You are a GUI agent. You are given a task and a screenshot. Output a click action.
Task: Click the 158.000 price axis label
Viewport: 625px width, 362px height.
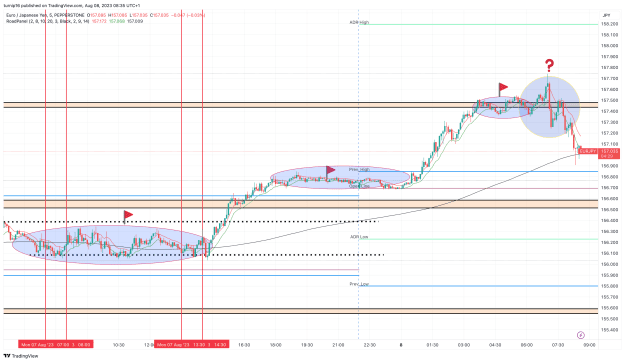click(x=609, y=46)
